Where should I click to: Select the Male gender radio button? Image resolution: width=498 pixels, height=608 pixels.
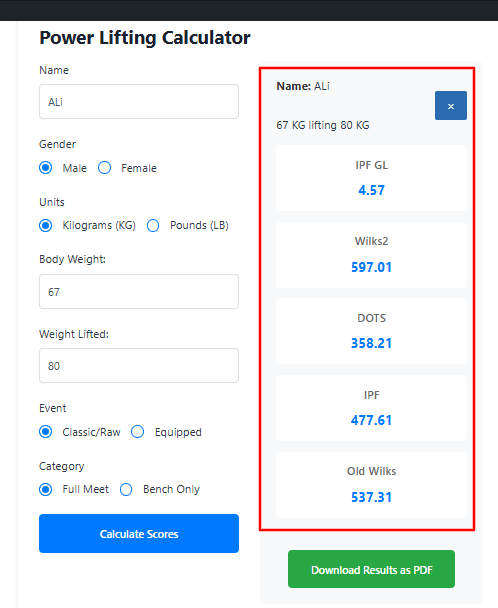coord(46,168)
